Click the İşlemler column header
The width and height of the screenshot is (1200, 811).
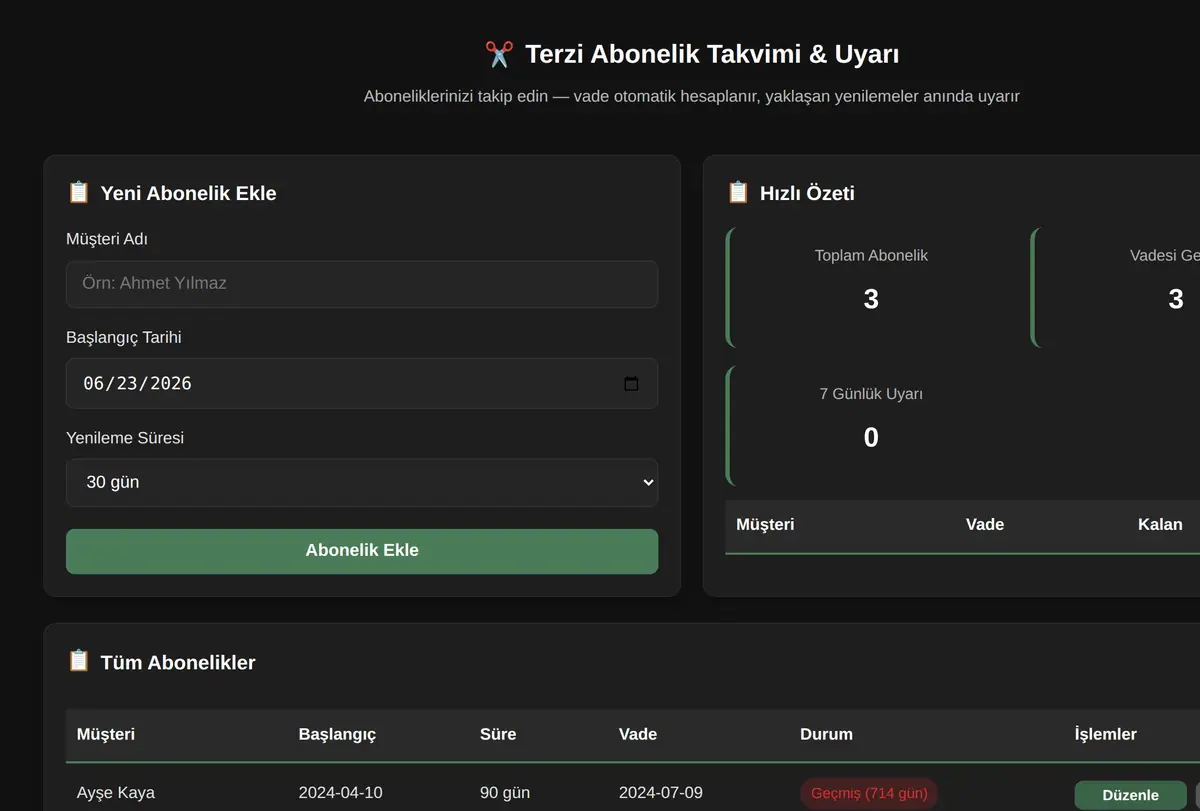coord(1106,734)
